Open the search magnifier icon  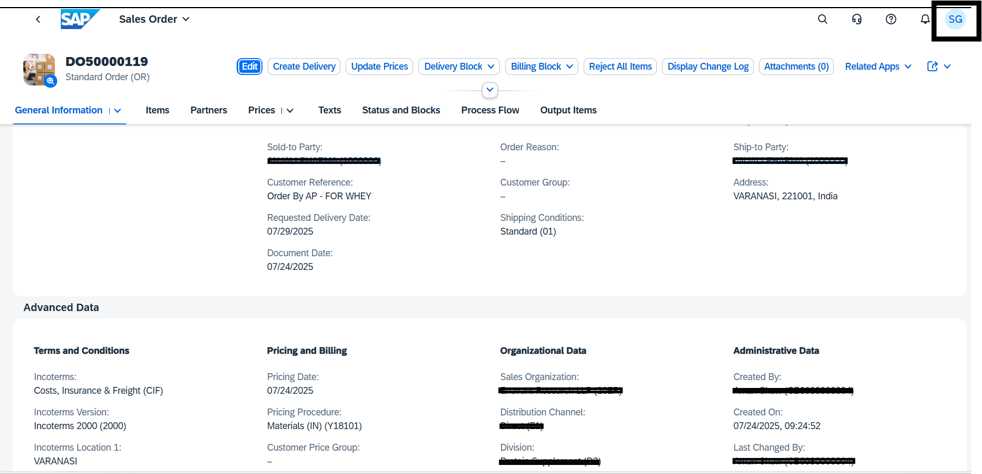coord(823,19)
